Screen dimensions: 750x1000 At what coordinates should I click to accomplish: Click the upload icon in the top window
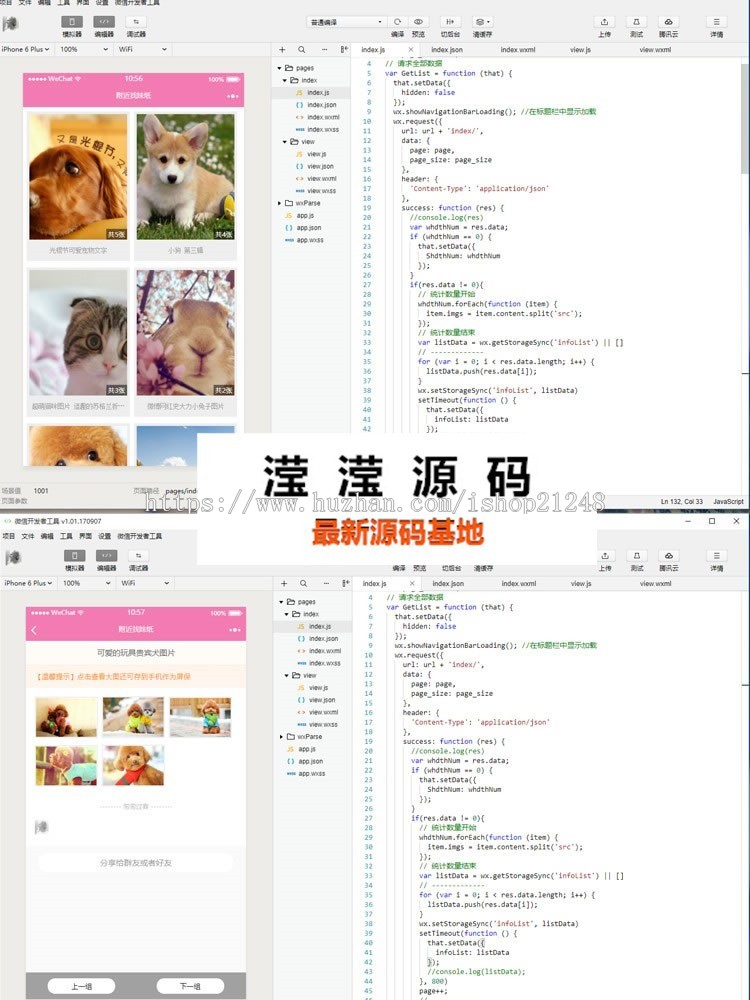pos(605,22)
